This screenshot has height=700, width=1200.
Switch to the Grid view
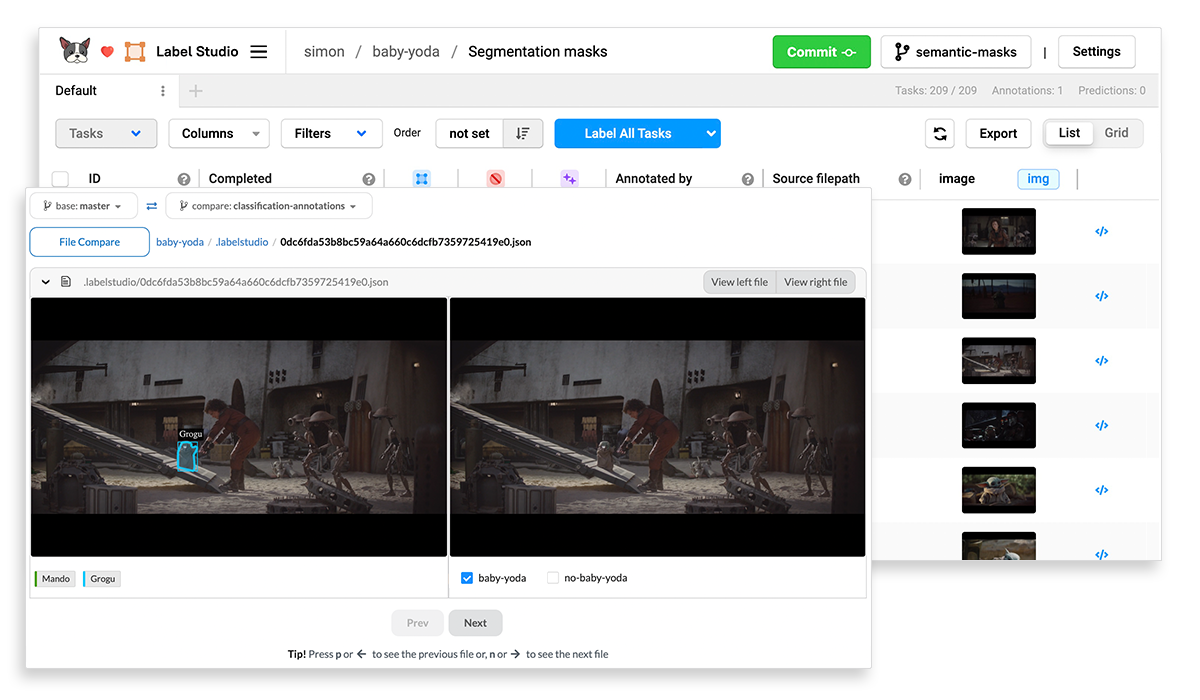[x=1116, y=133]
